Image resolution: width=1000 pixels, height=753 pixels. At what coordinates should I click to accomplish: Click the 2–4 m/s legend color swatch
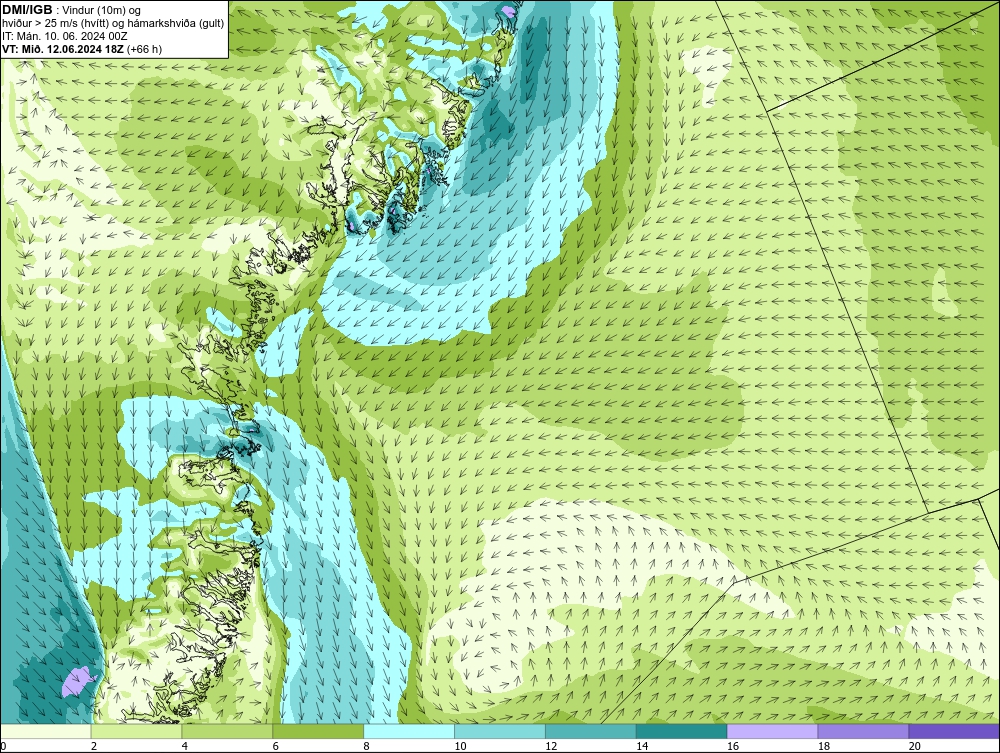pyautogui.click(x=136, y=731)
